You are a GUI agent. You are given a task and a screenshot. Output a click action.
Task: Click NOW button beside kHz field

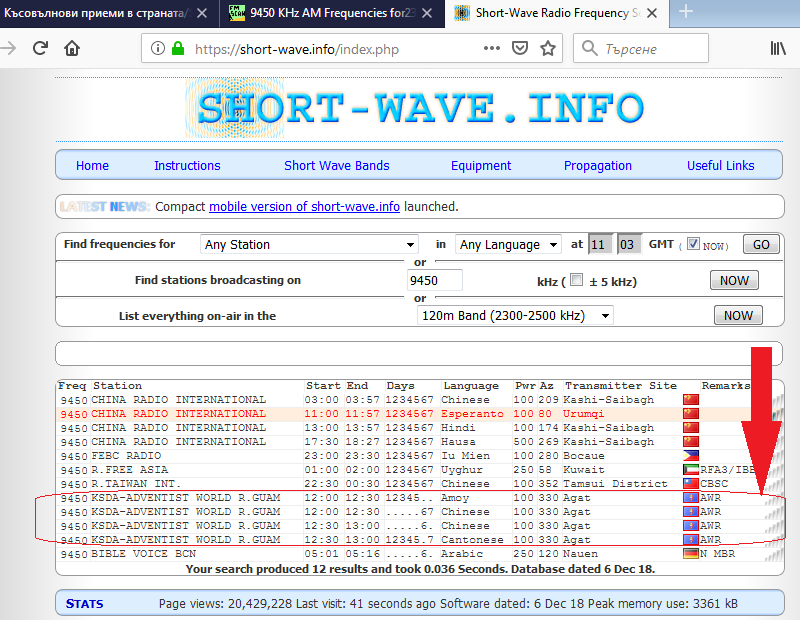coord(734,280)
